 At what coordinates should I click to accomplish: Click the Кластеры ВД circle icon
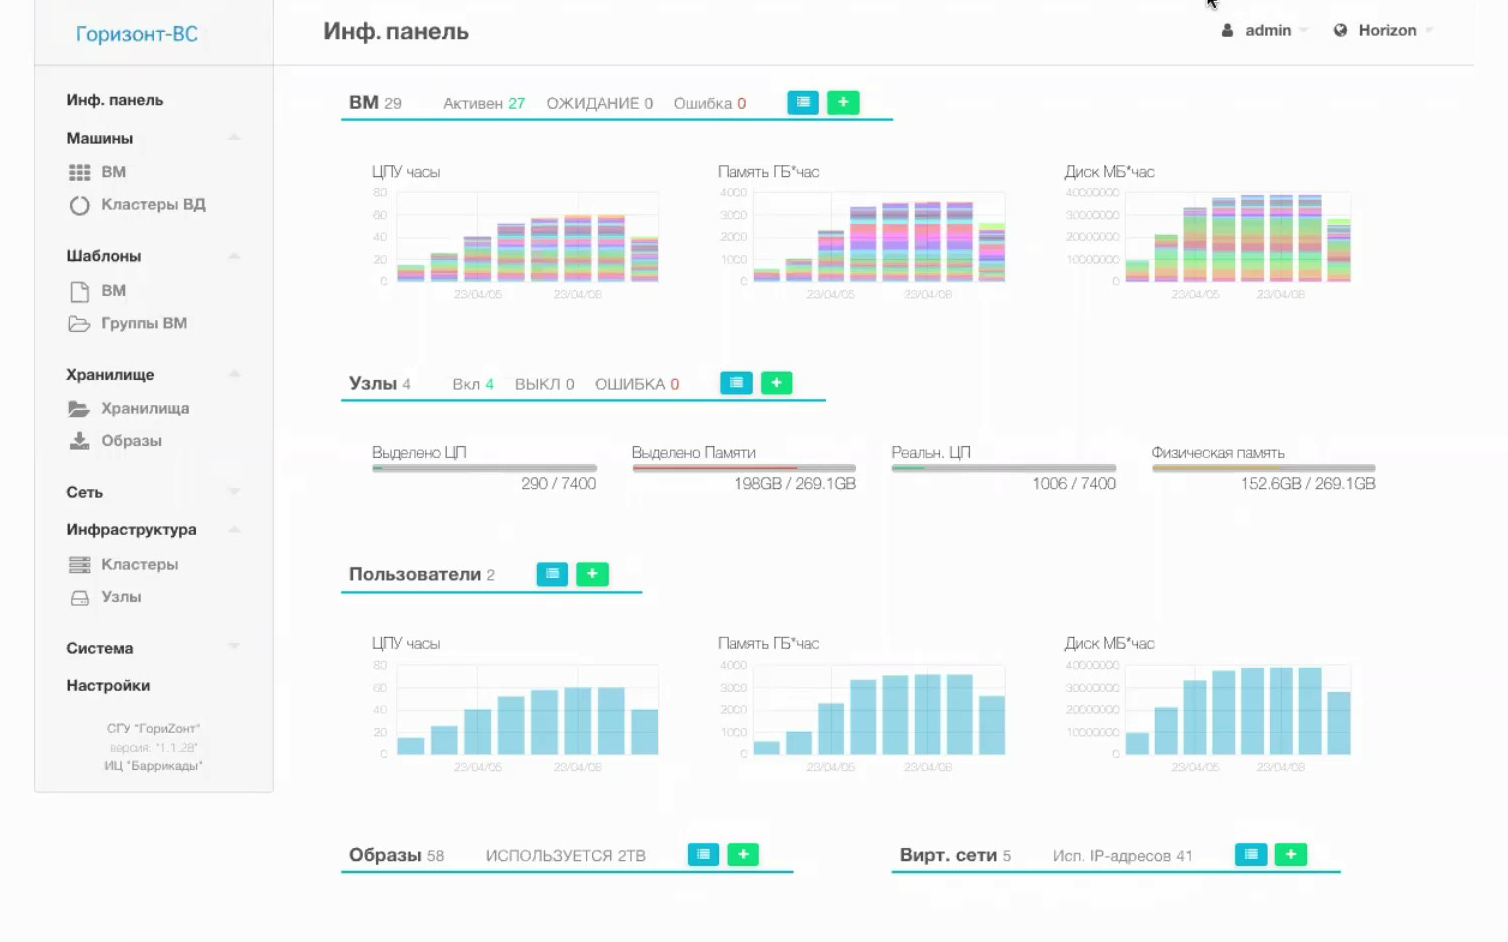click(x=80, y=206)
